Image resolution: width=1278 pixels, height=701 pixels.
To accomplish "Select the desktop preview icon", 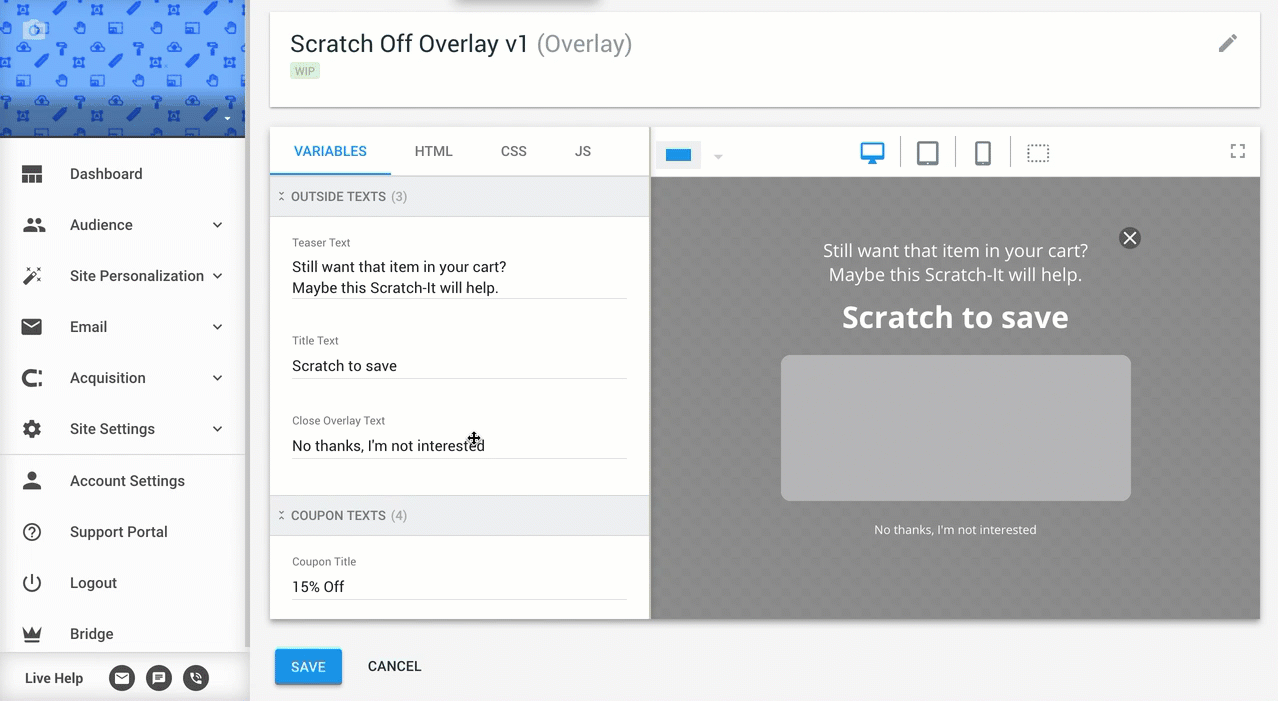I will click(x=872, y=153).
